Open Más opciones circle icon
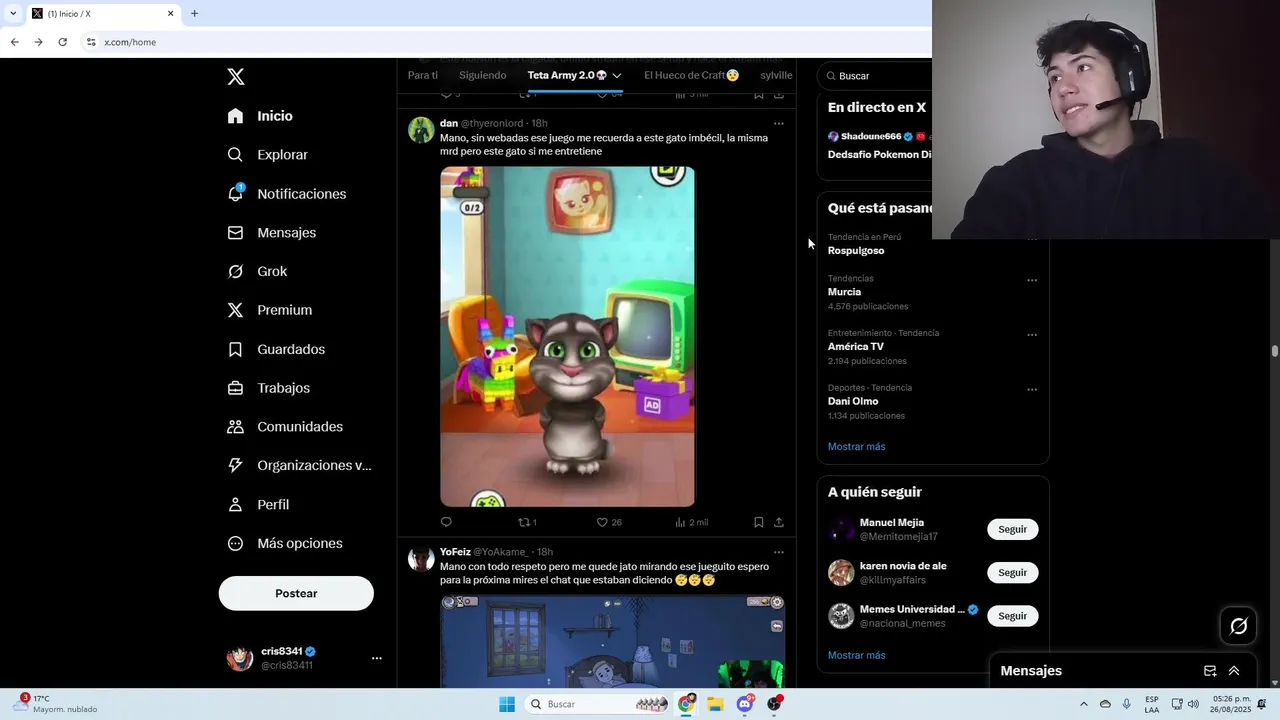 pyautogui.click(x=235, y=543)
